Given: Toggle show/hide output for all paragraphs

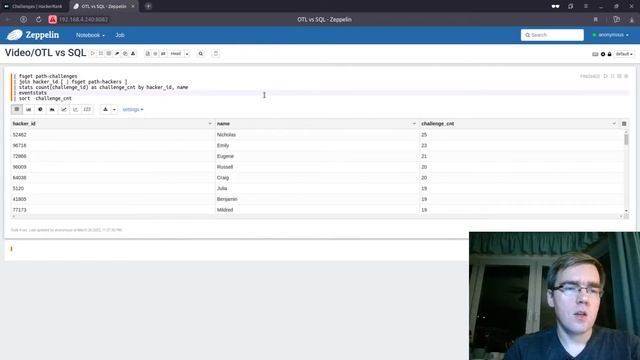Looking at the screenshot, I should [109, 53].
